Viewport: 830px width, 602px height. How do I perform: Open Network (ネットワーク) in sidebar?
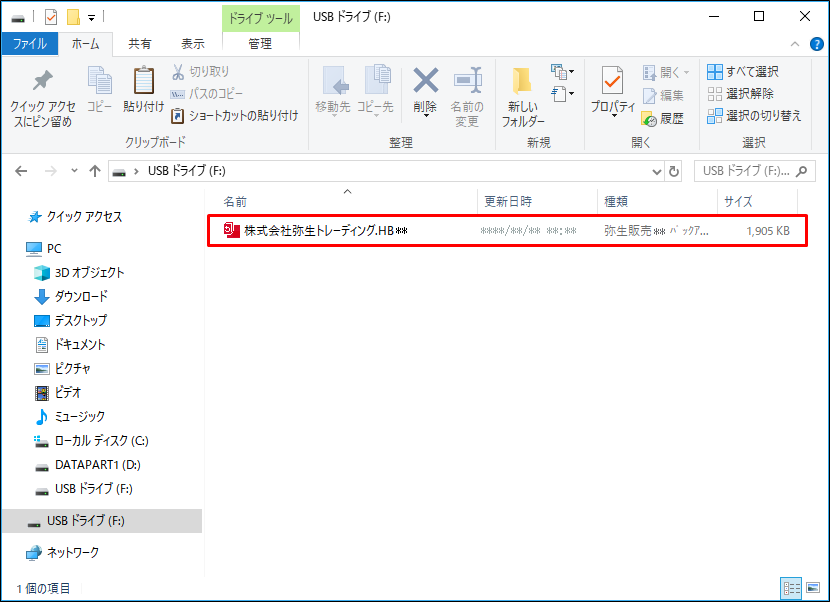[62, 552]
